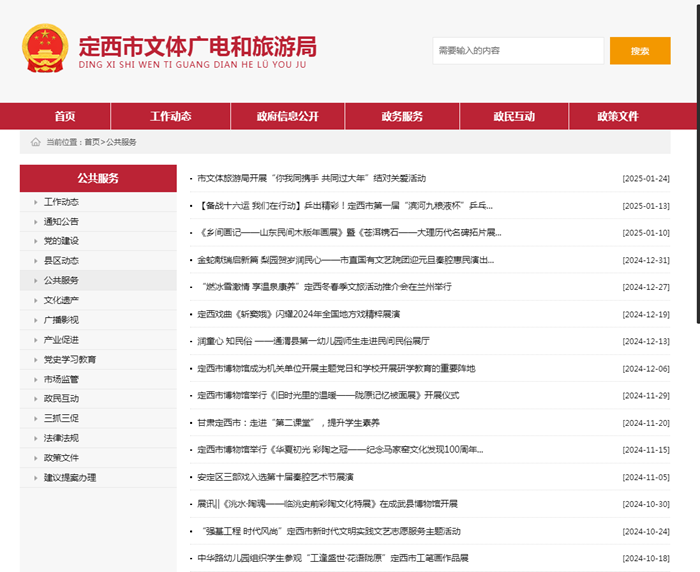Image resolution: width=700 pixels, height=572 pixels.
Task: Open the article dated 2025-01-24
Action: pyautogui.click(x=312, y=178)
